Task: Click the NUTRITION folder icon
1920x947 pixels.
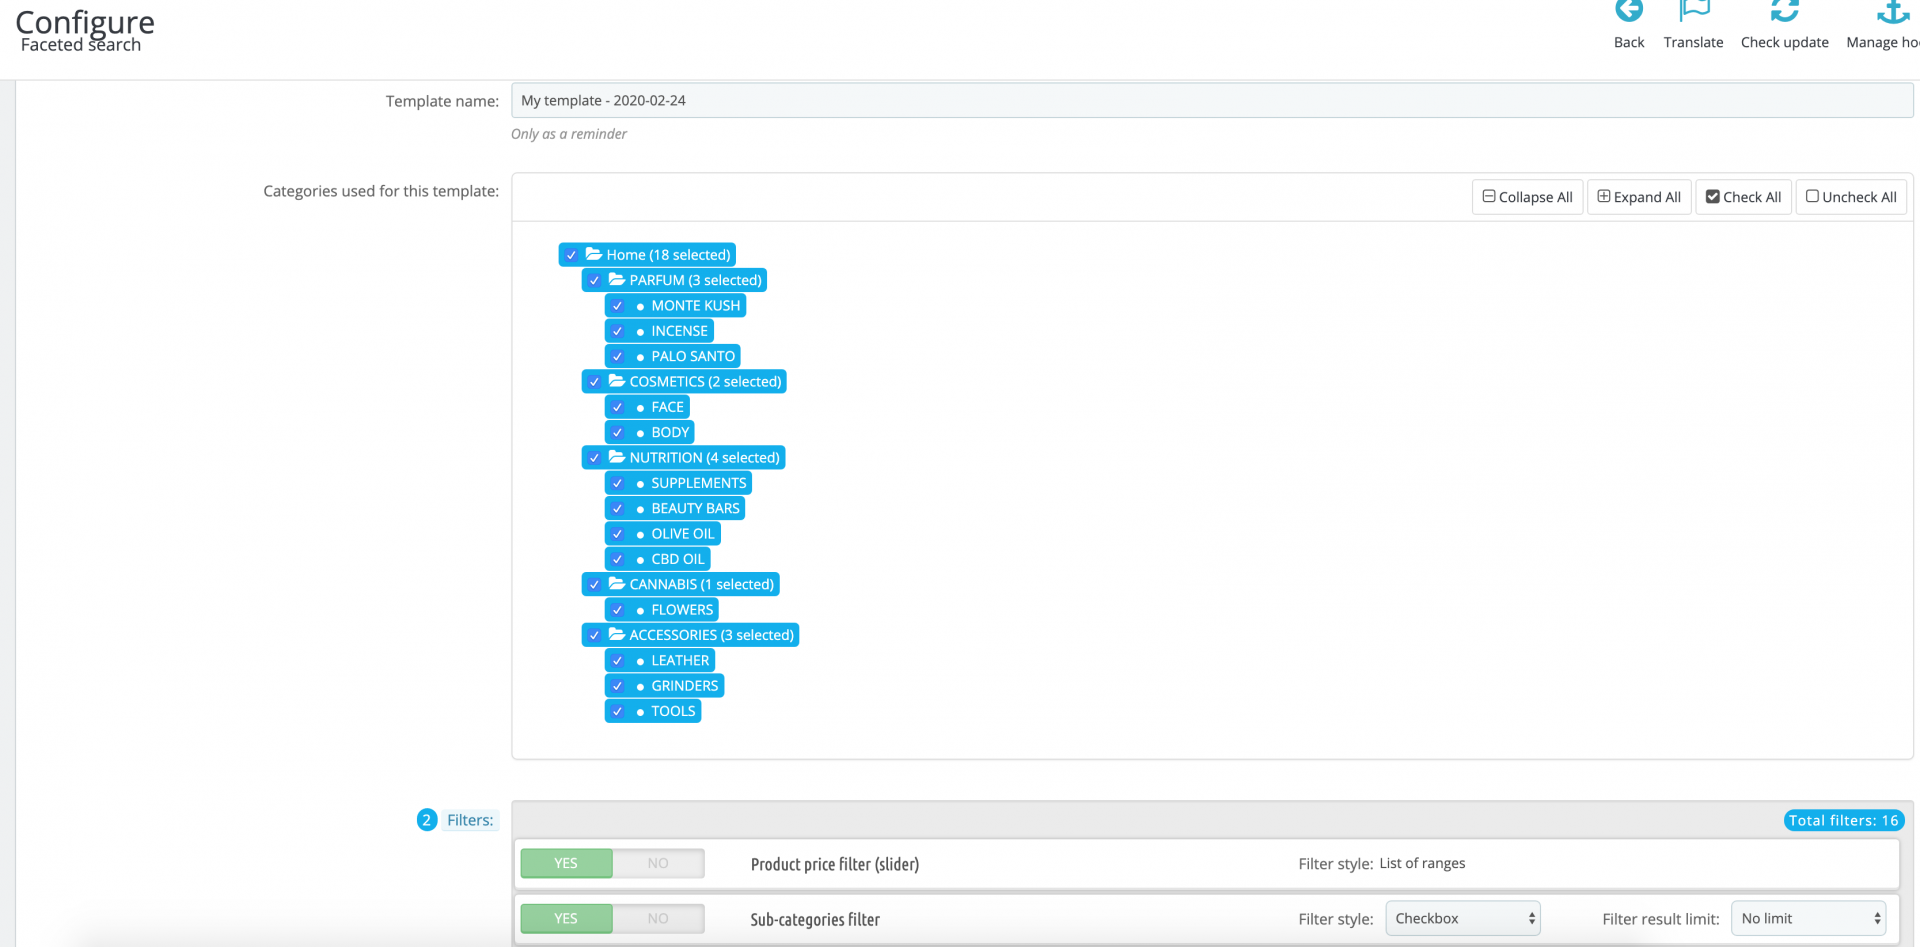Action: pyautogui.click(x=617, y=457)
